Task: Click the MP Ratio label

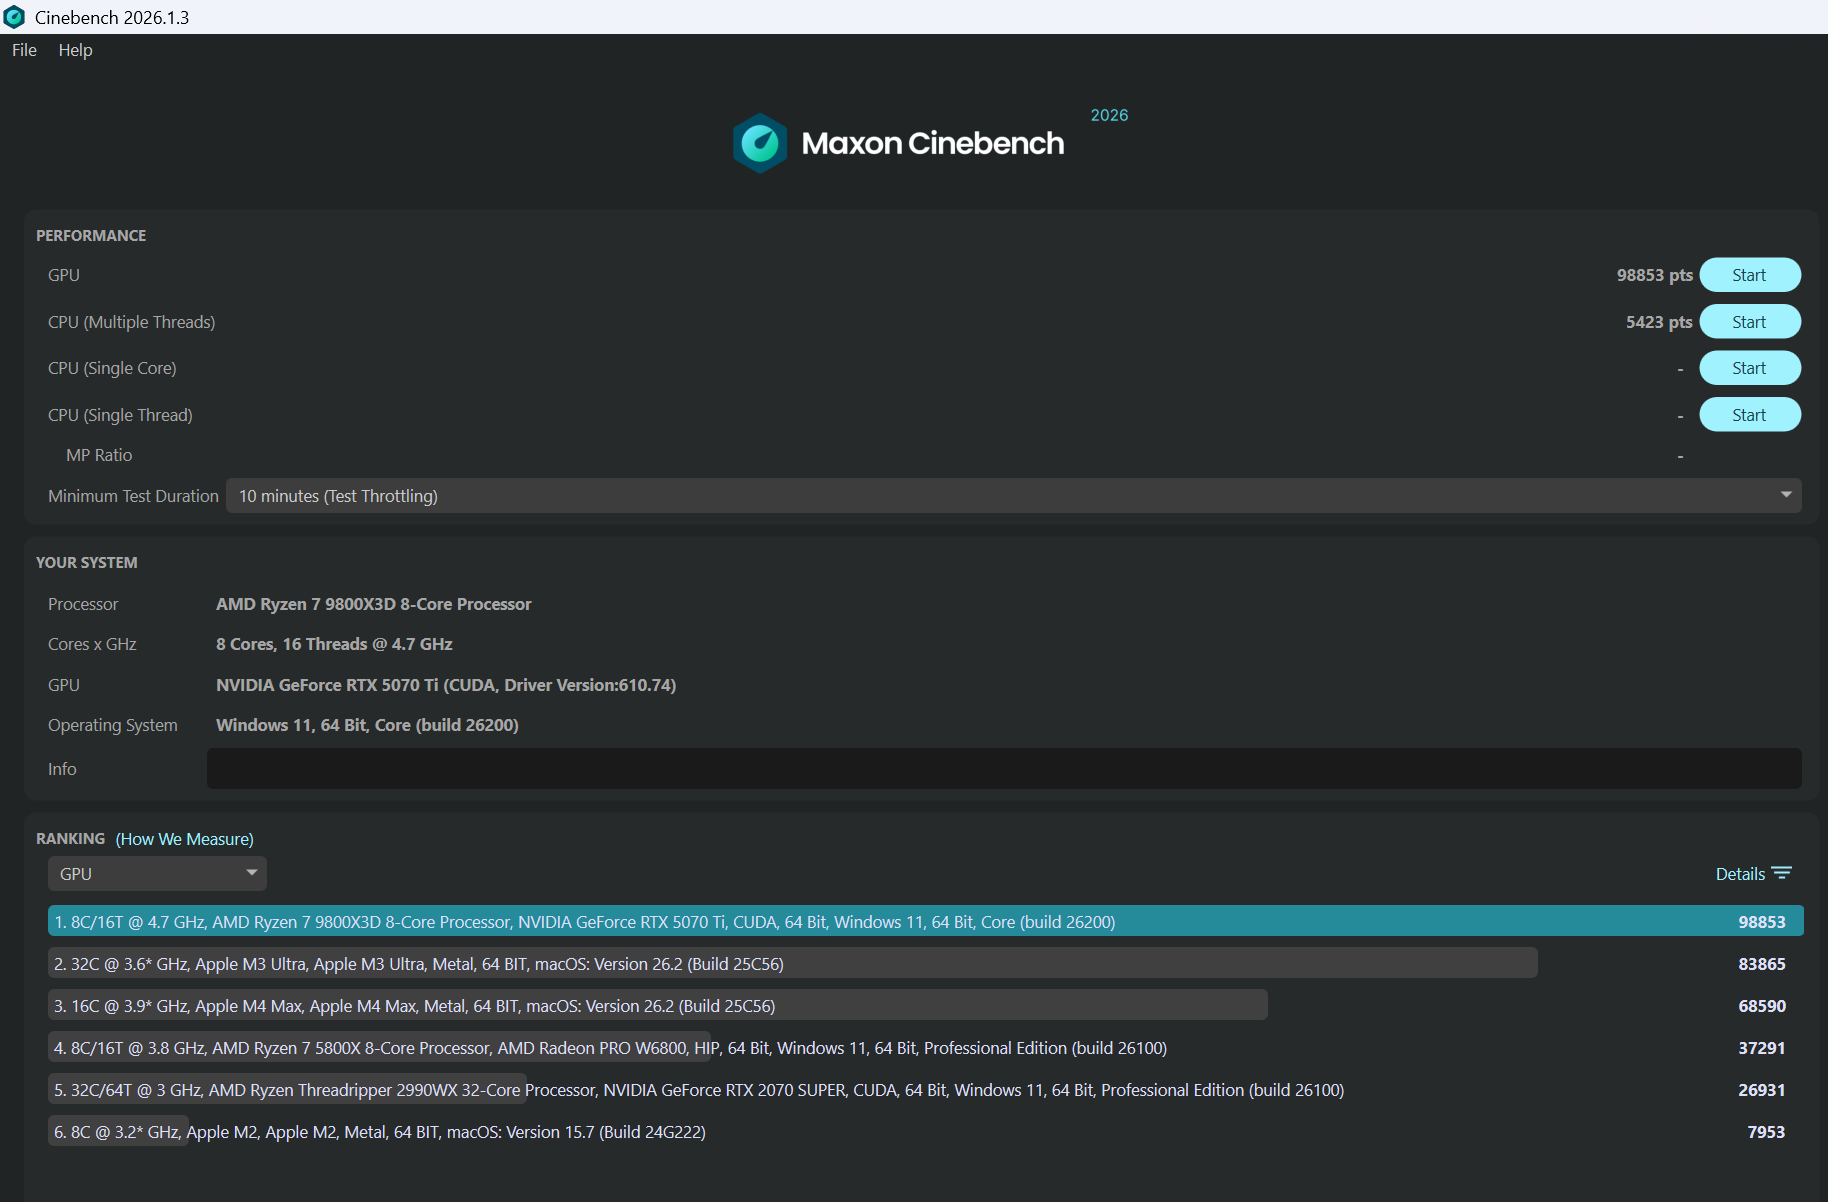Action: [x=99, y=455]
